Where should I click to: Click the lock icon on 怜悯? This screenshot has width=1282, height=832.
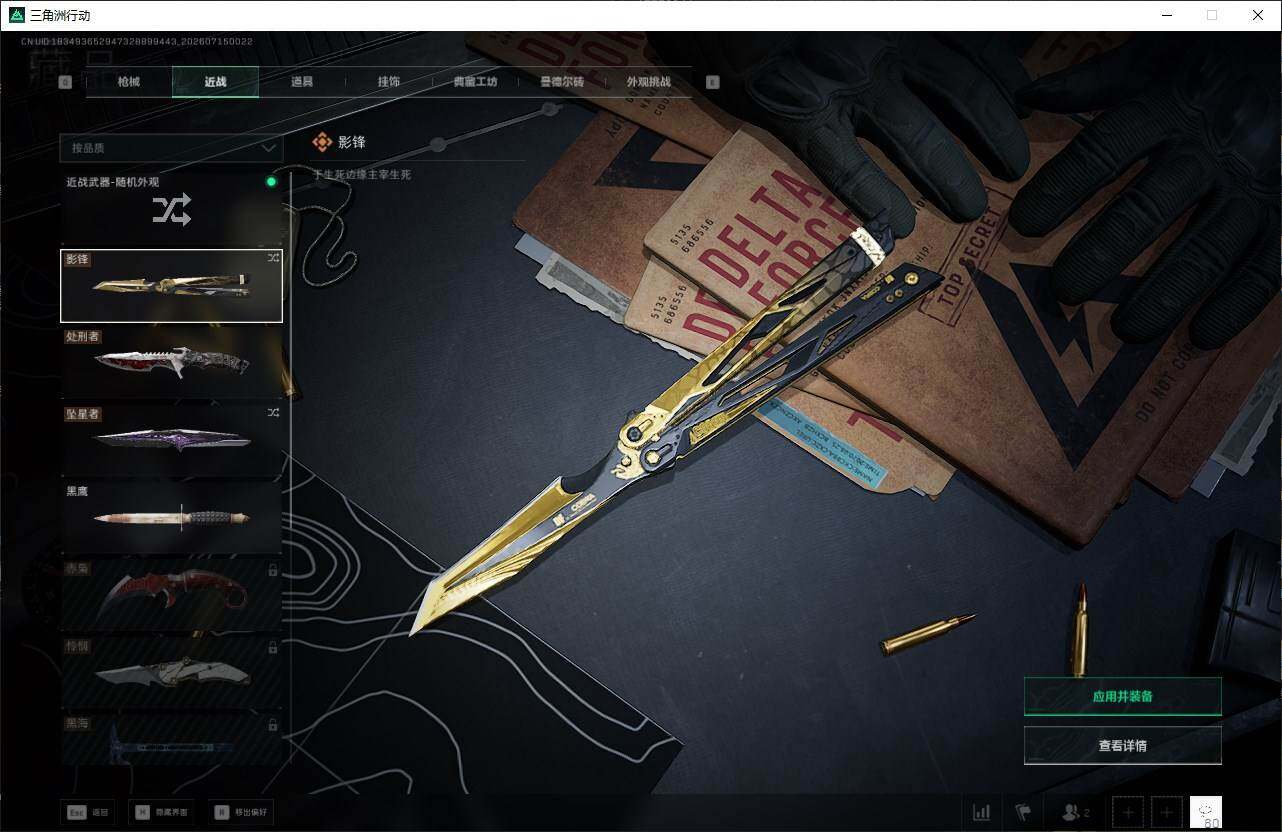tap(273, 647)
